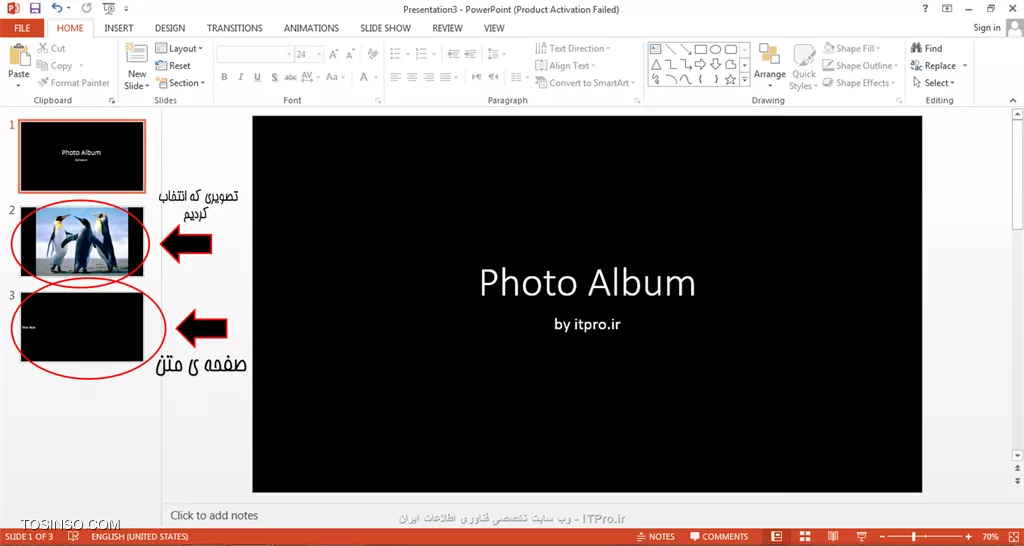Expand the Select dropdown in Editing
Viewport: 1024px width, 546px height.
tap(934, 83)
